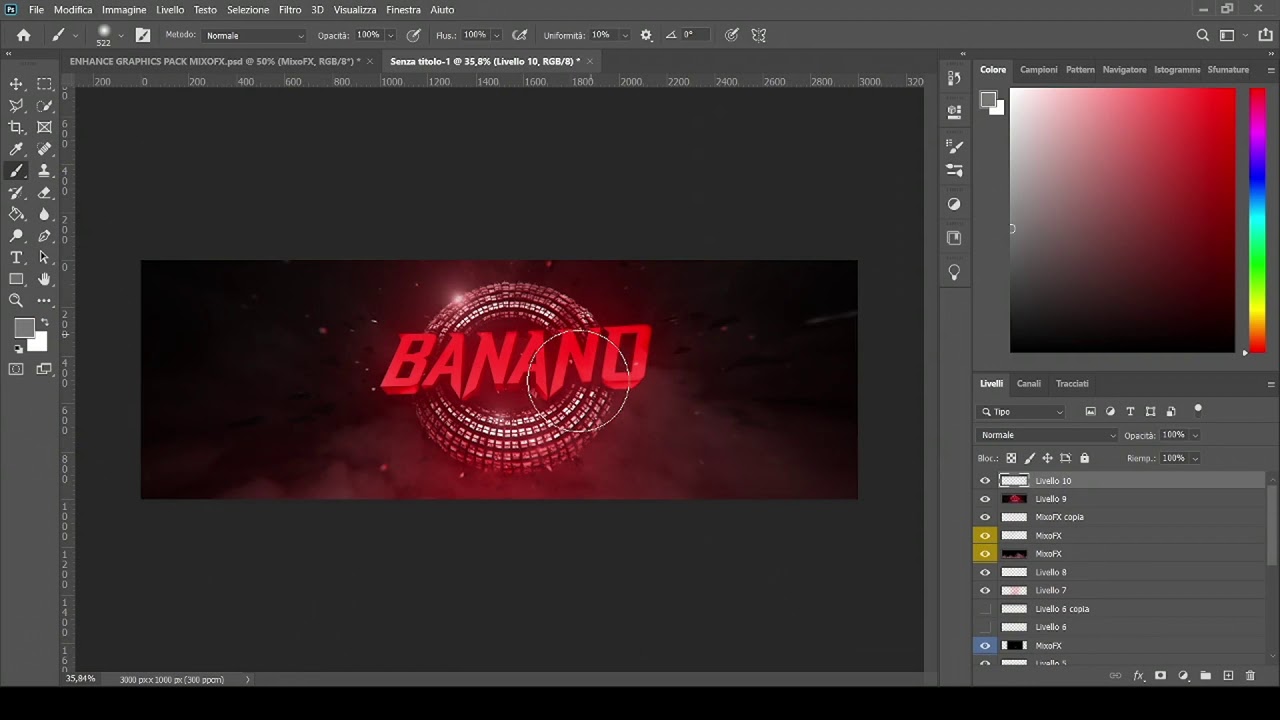Open the brush Opacità dropdown arrow
Image resolution: width=1280 pixels, height=720 pixels.
coord(390,35)
